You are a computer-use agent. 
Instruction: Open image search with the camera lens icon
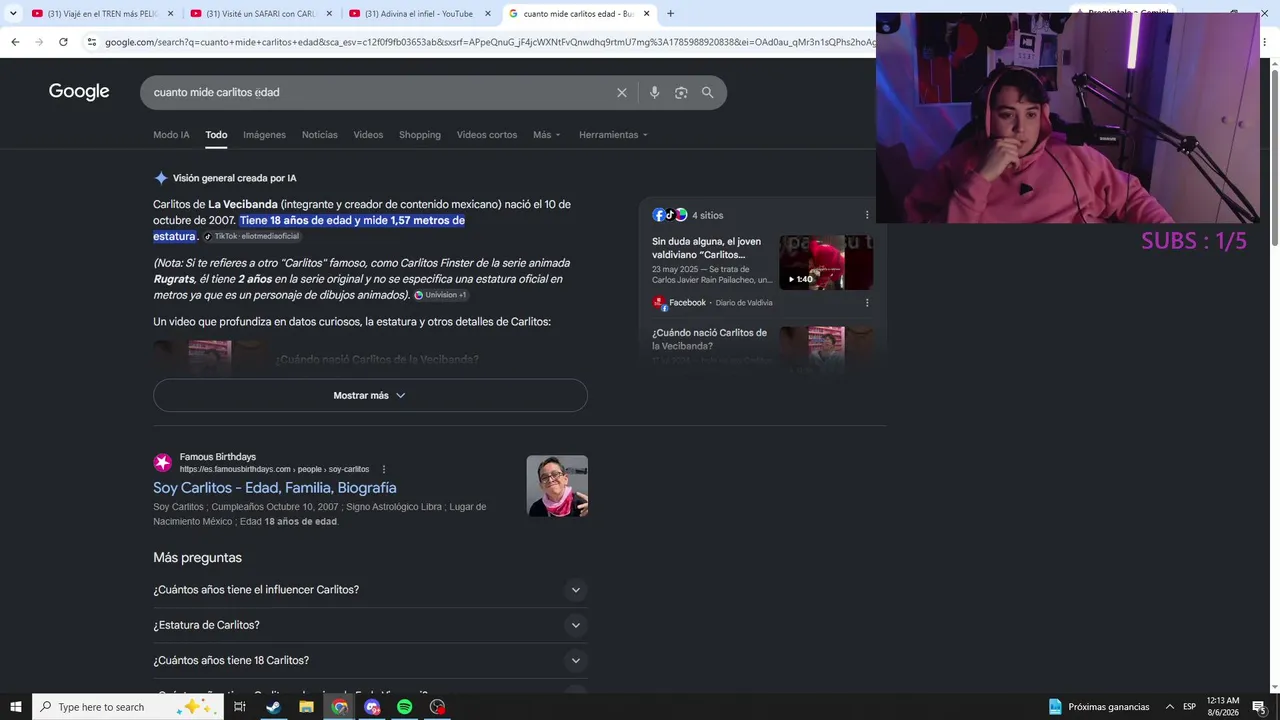681,92
